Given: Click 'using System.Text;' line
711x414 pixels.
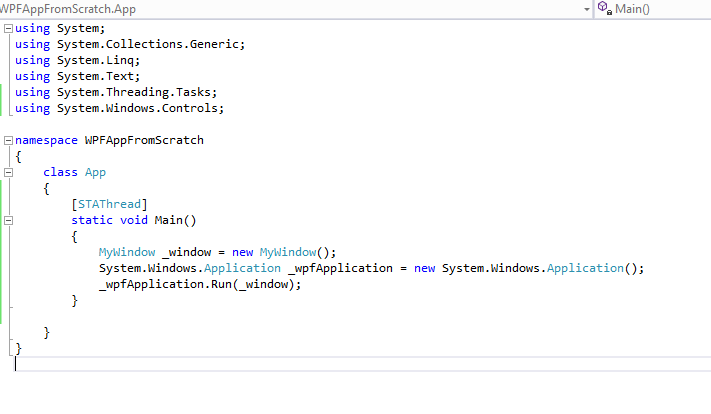Looking at the screenshot, I should coord(78,76).
